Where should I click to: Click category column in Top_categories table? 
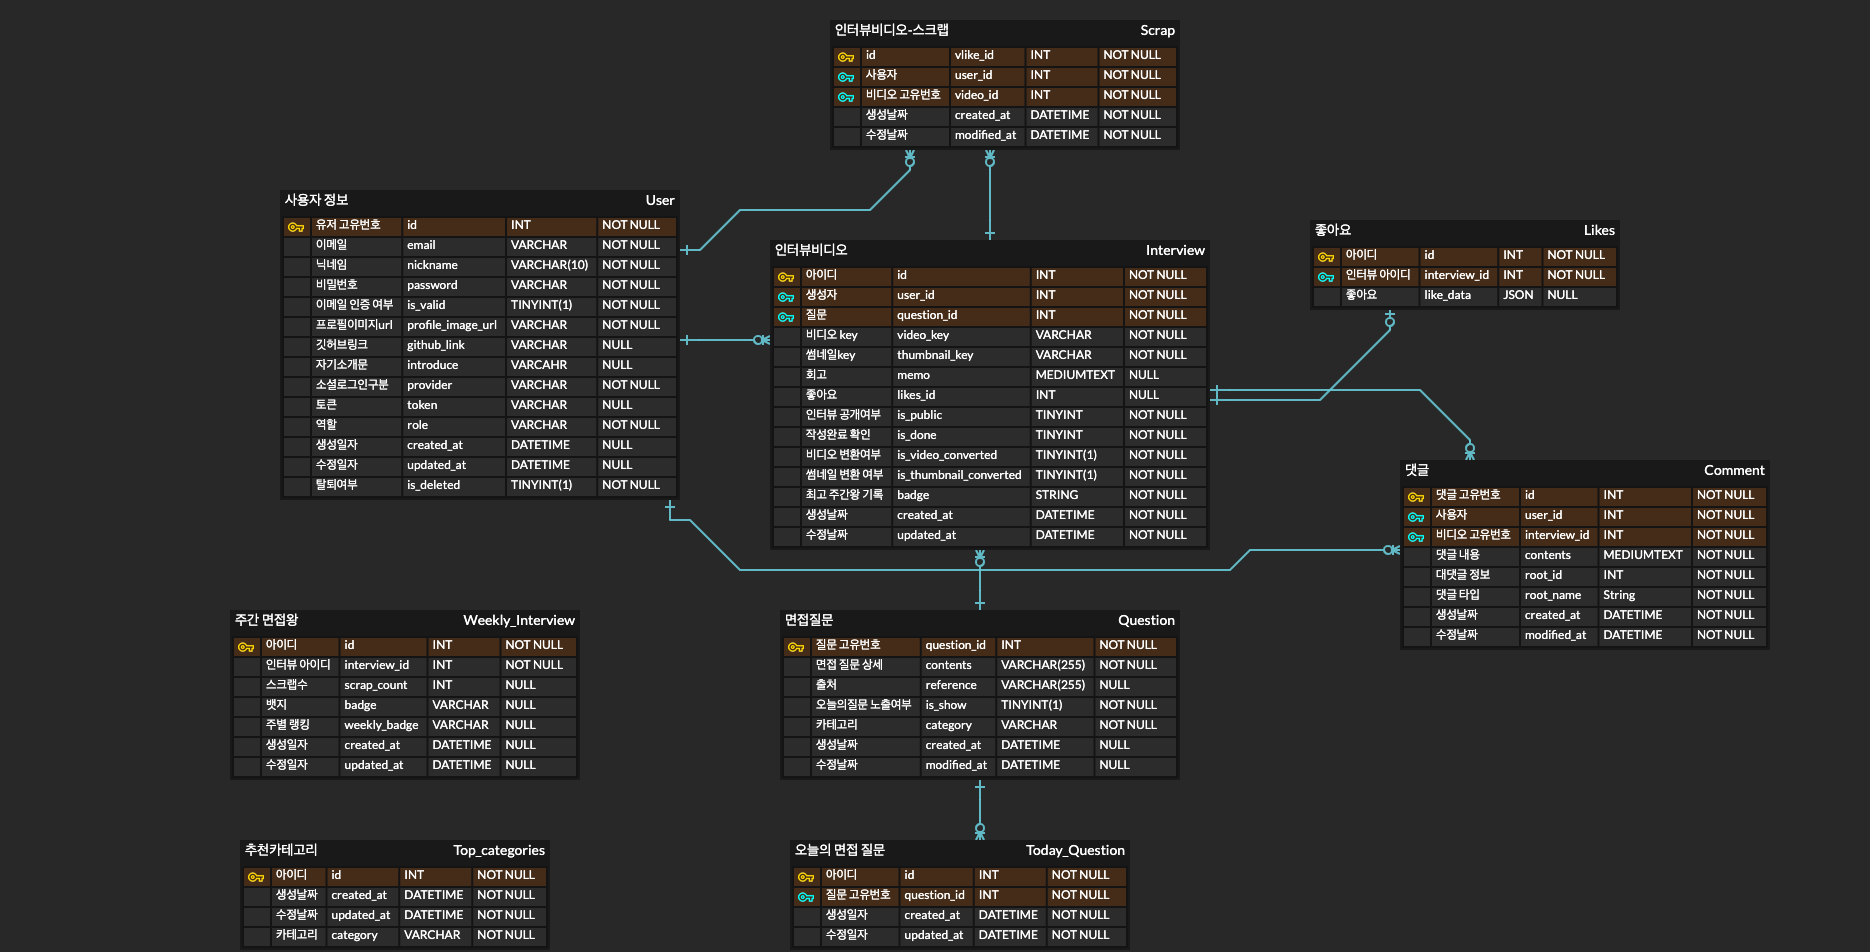(x=354, y=935)
